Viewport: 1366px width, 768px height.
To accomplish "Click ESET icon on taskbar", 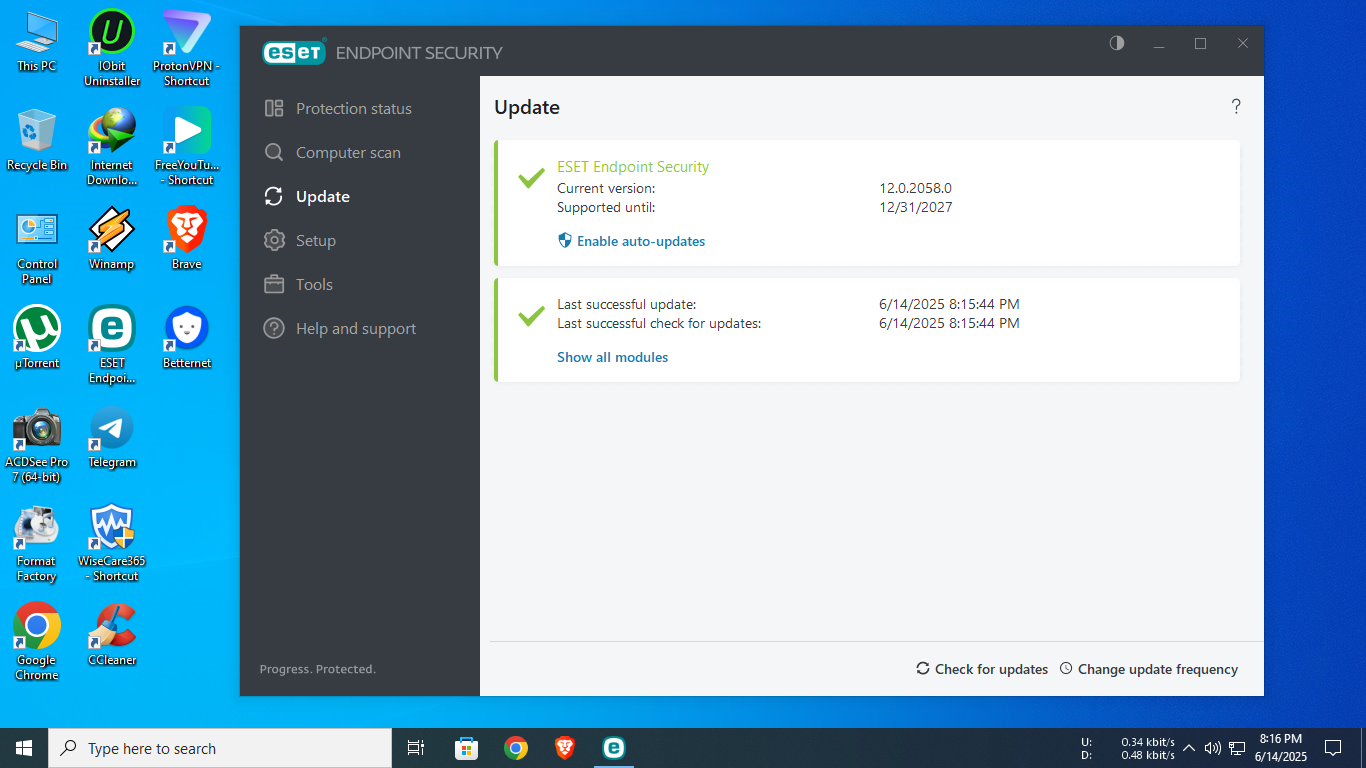I will 613,748.
